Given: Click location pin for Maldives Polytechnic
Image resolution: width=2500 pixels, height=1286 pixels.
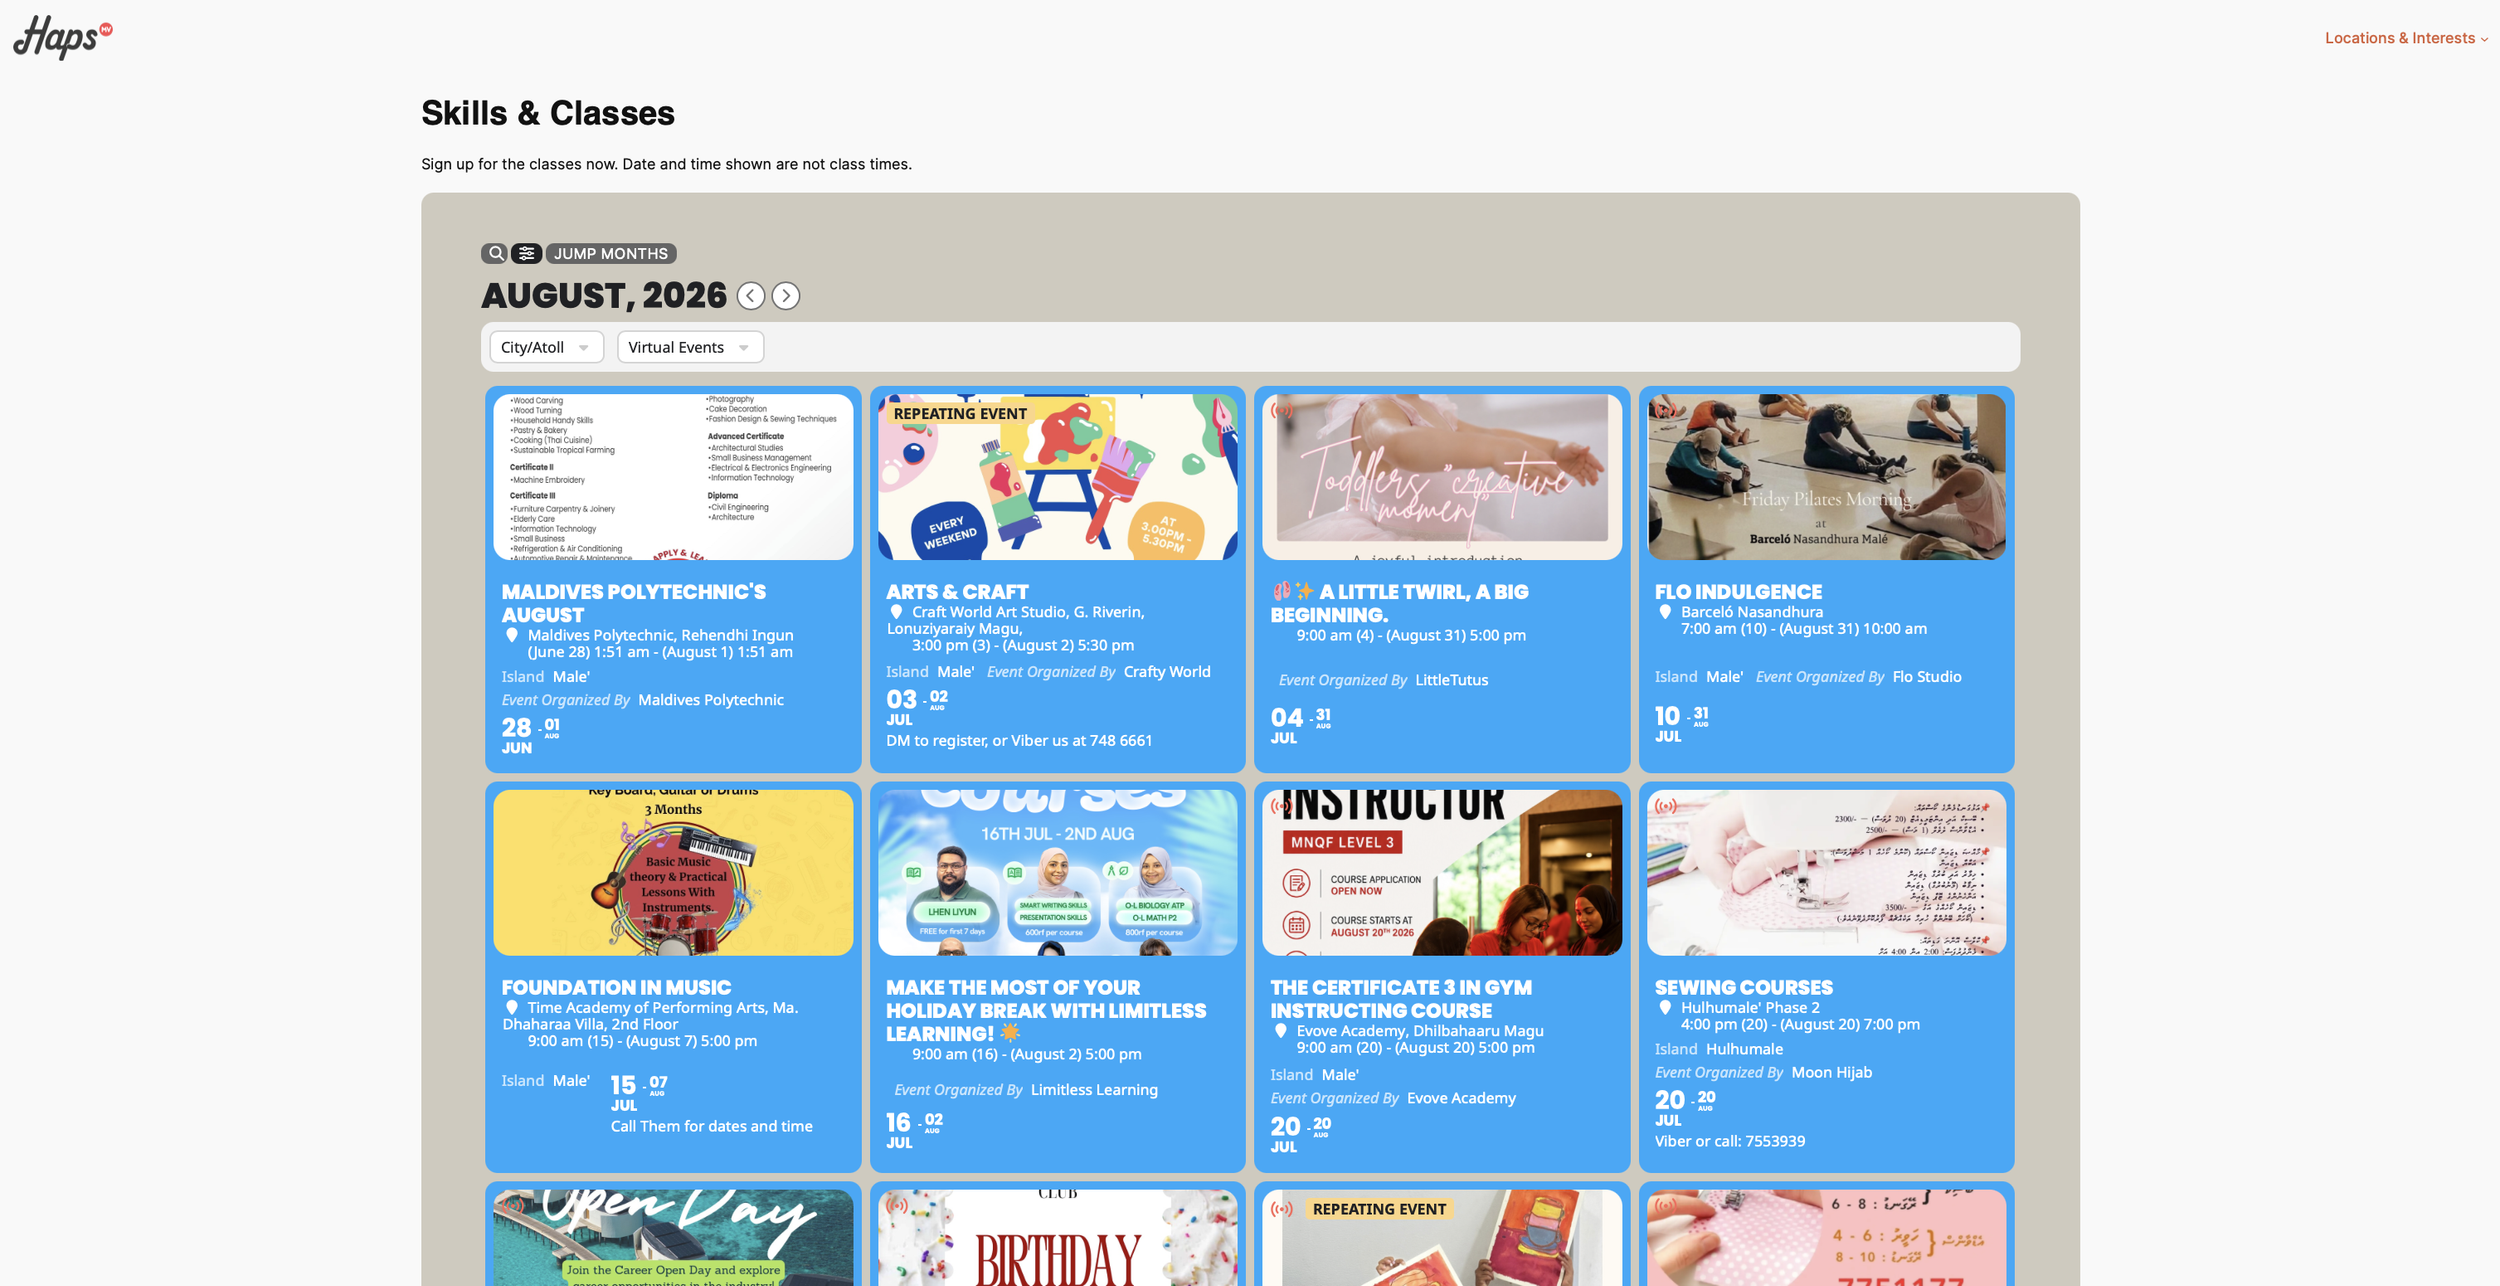Looking at the screenshot, I should [512, 636].
